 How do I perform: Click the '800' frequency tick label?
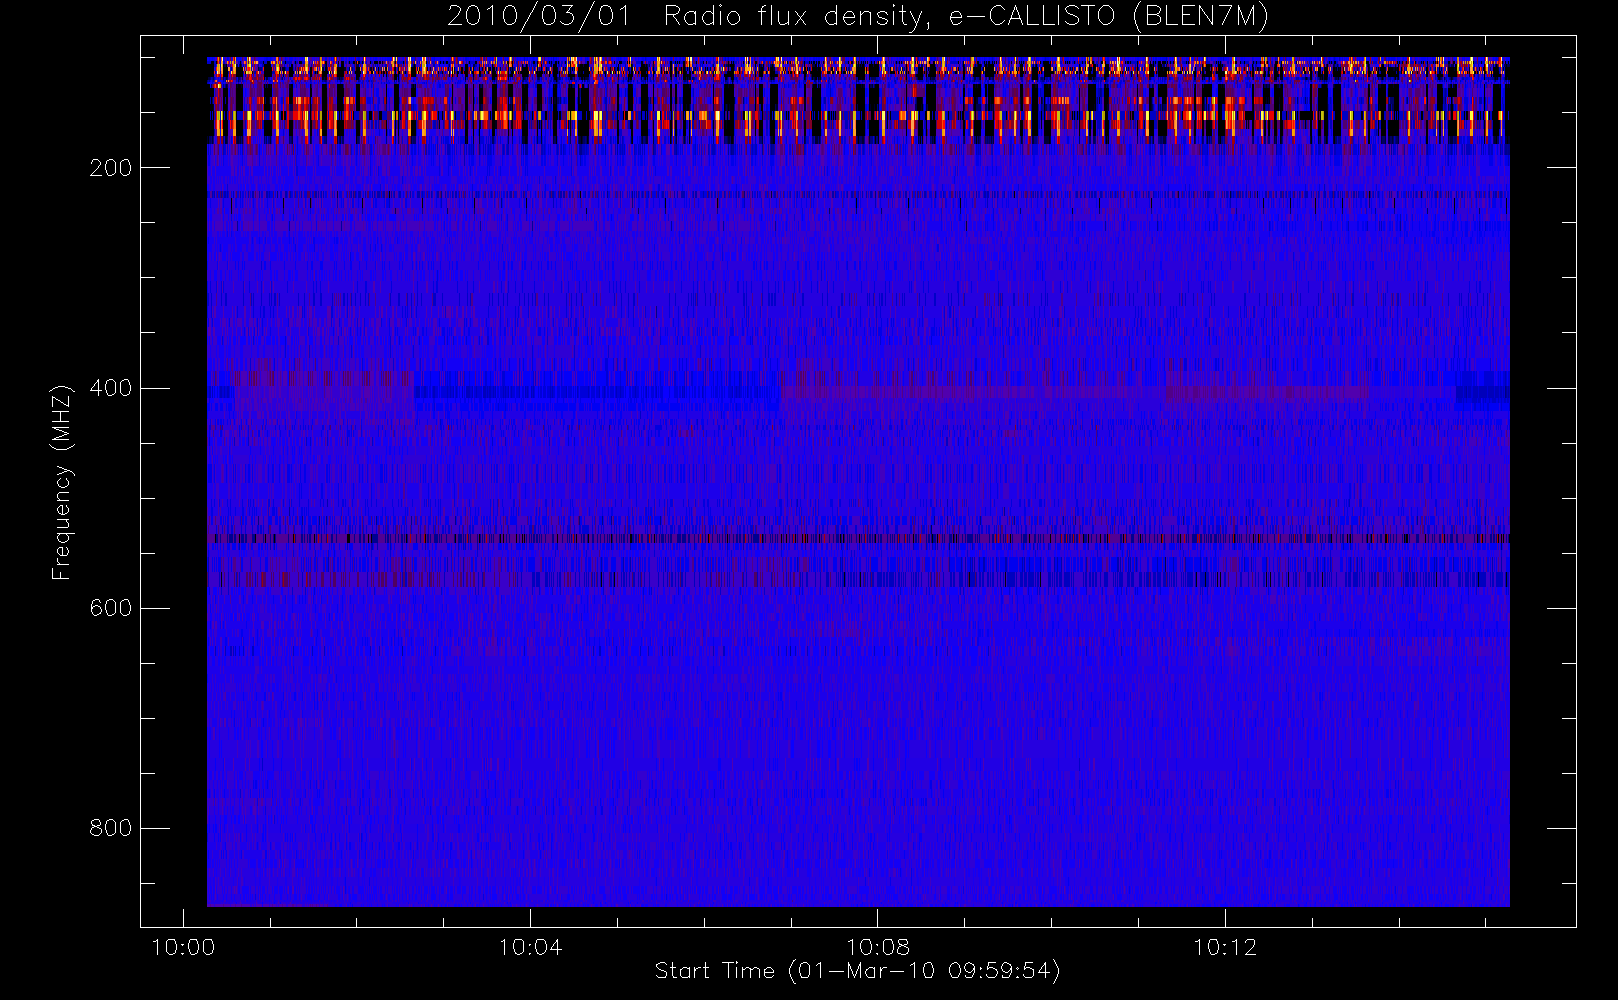click(110, 828)
